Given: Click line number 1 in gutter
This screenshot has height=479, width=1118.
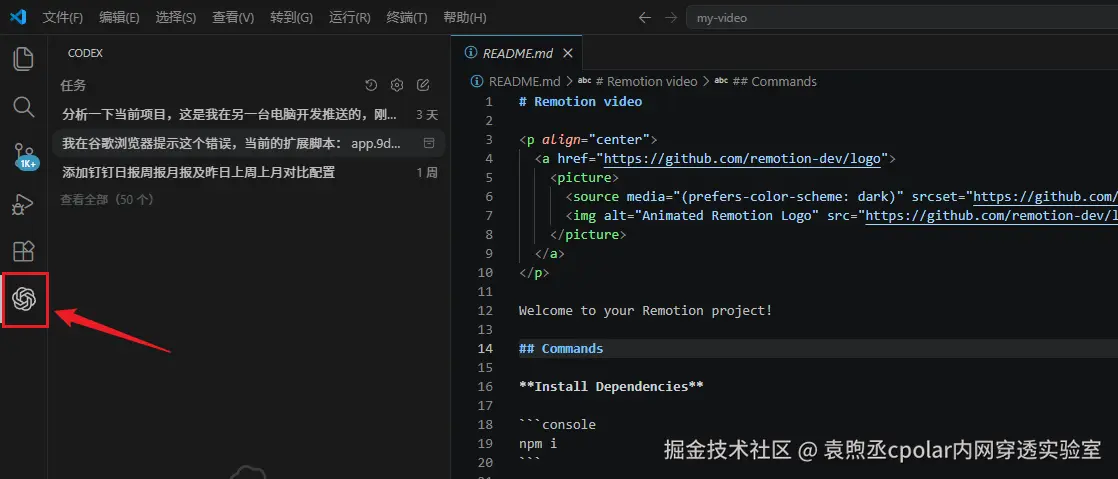Looking at the screenshot, I should point(488,101).
